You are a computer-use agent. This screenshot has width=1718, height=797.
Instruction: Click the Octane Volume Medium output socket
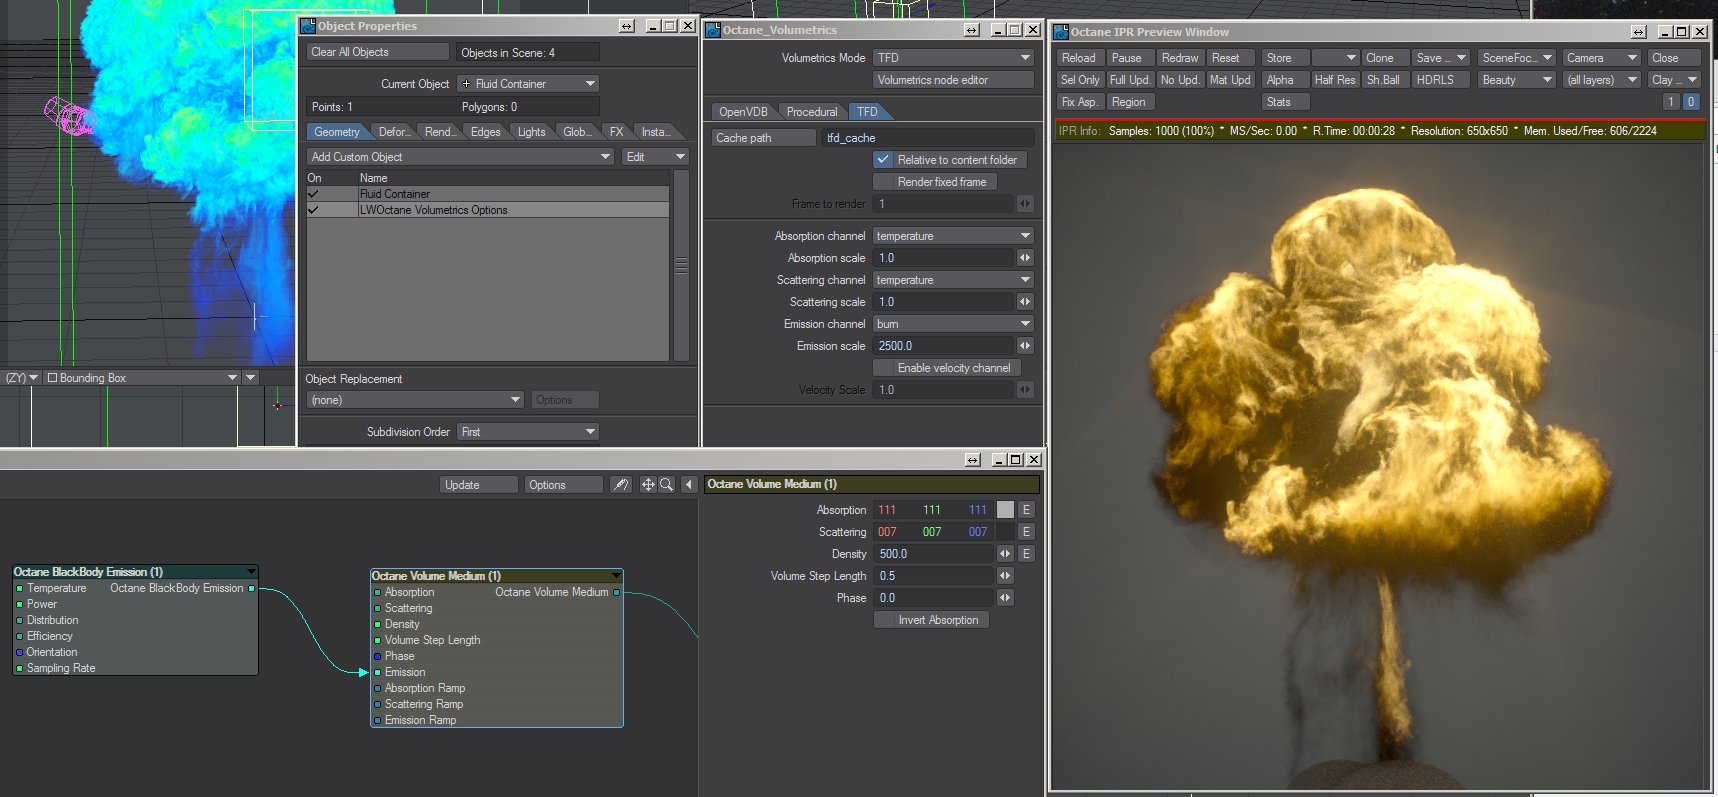(x=616, y=592)
